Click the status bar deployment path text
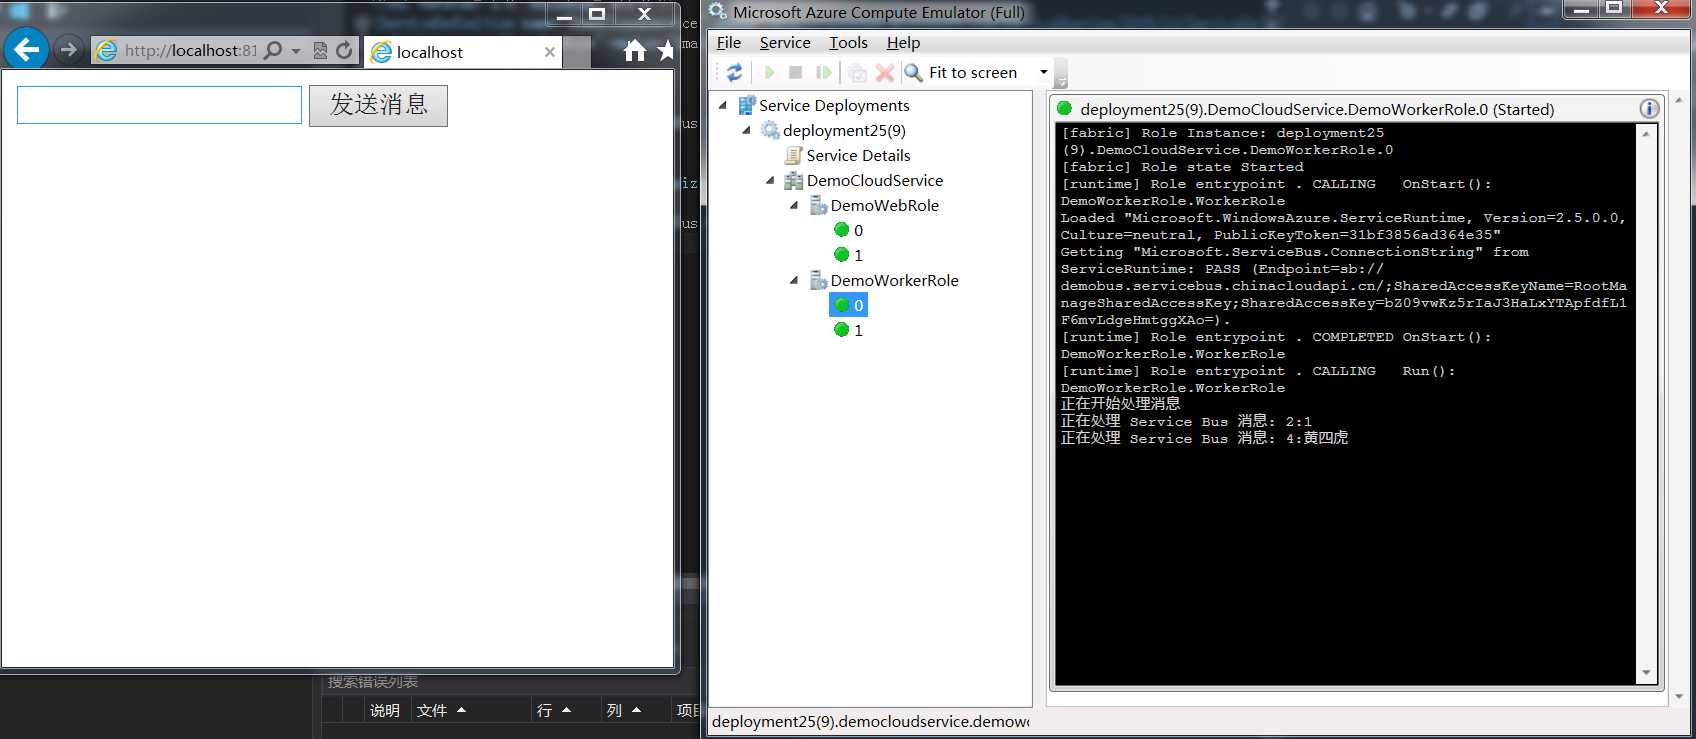 pyautogui.click(x=870, y=721)
